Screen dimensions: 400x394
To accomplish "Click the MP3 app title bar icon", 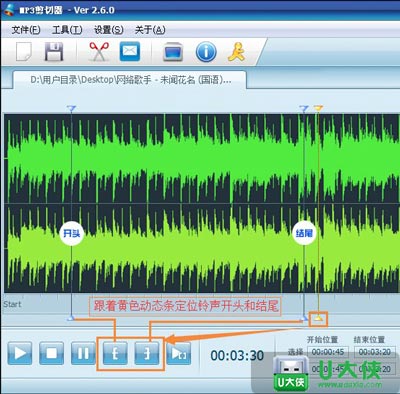I will point(9,9).
